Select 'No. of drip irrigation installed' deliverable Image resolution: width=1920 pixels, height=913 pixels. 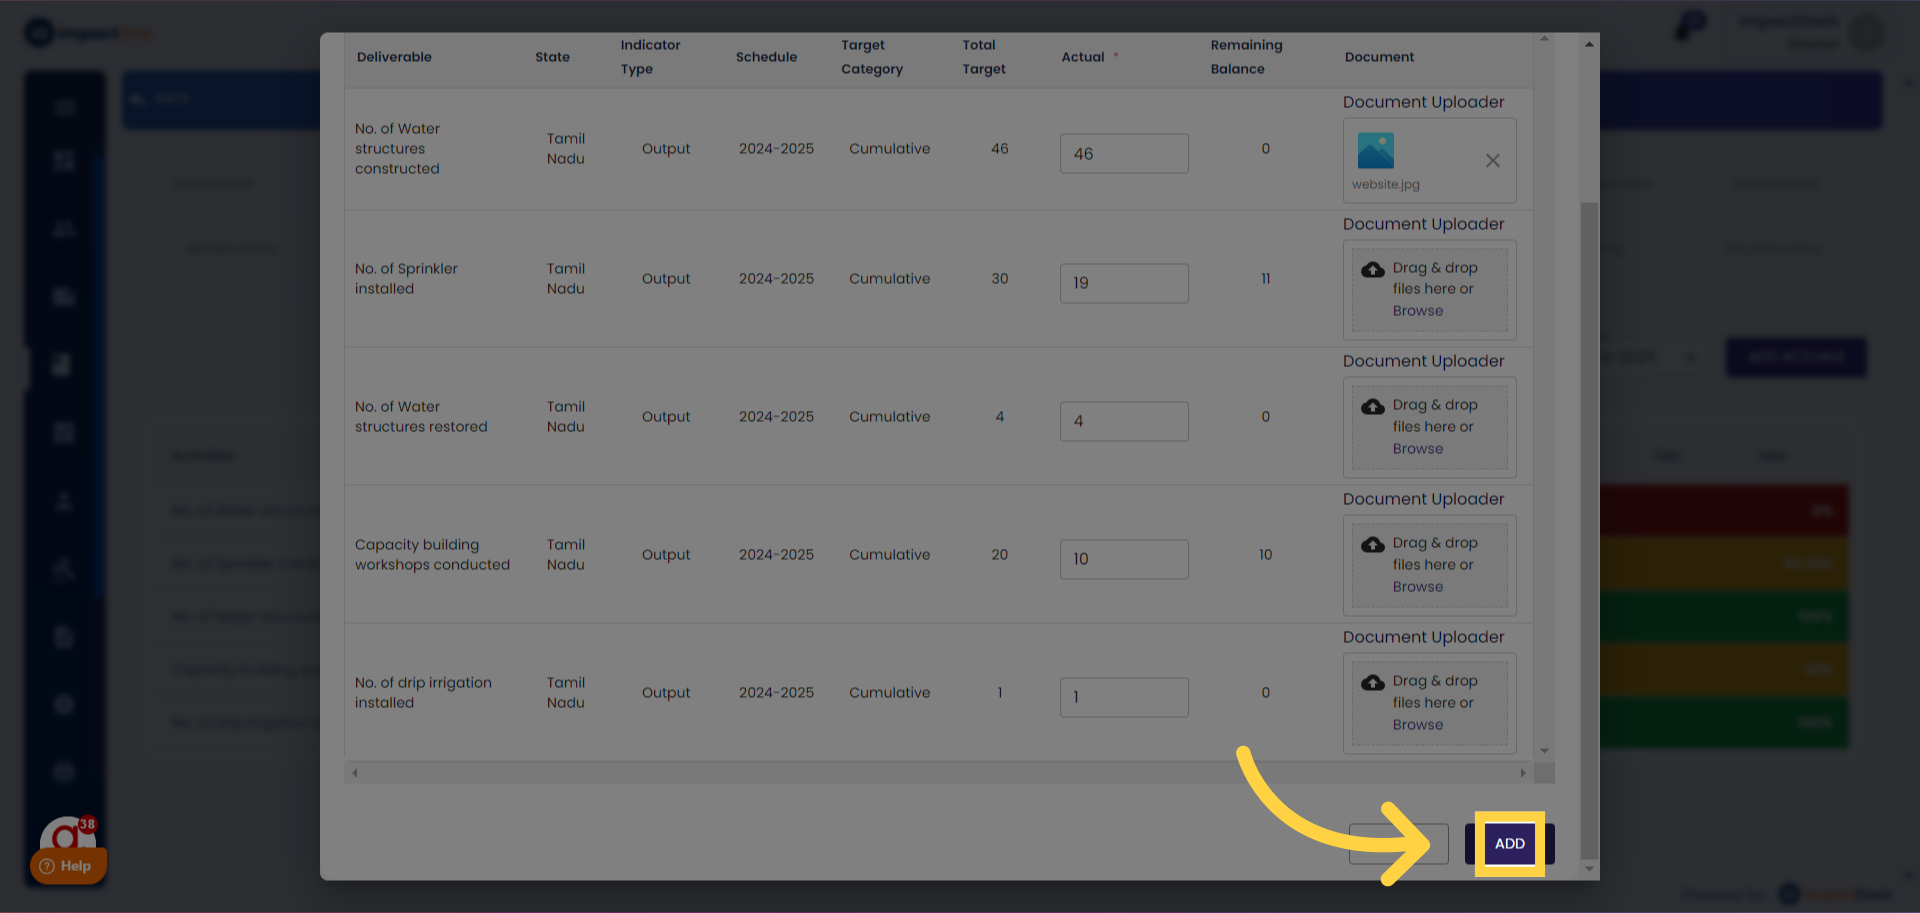[x=423, y=693]
